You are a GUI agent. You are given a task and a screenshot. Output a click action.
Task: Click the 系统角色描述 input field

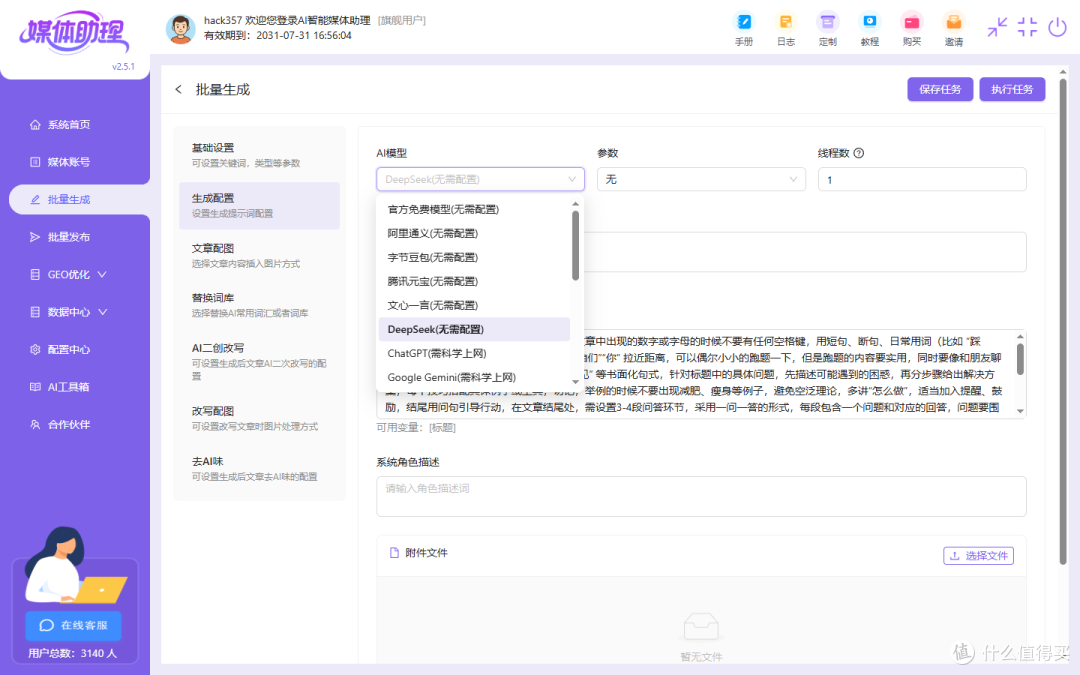[701, 496]
